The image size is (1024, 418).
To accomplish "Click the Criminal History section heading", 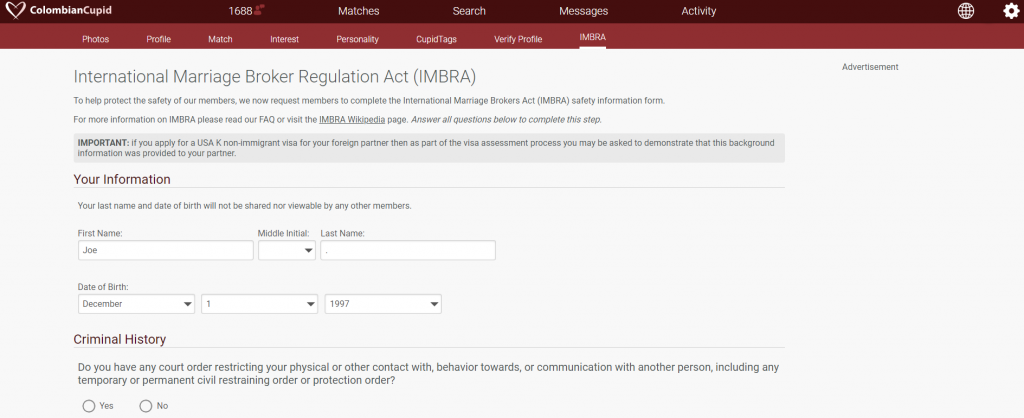I will click(120, 340).
